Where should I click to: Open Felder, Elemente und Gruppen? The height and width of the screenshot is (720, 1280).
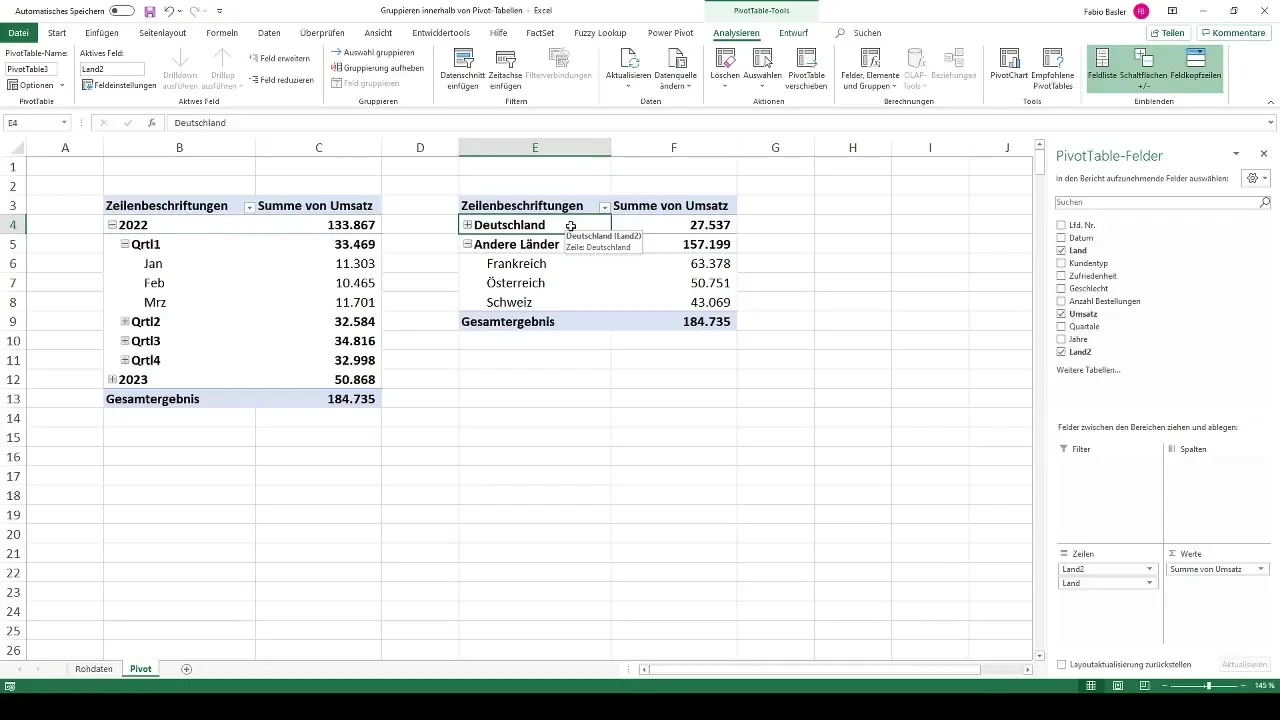tap(870, 69)
